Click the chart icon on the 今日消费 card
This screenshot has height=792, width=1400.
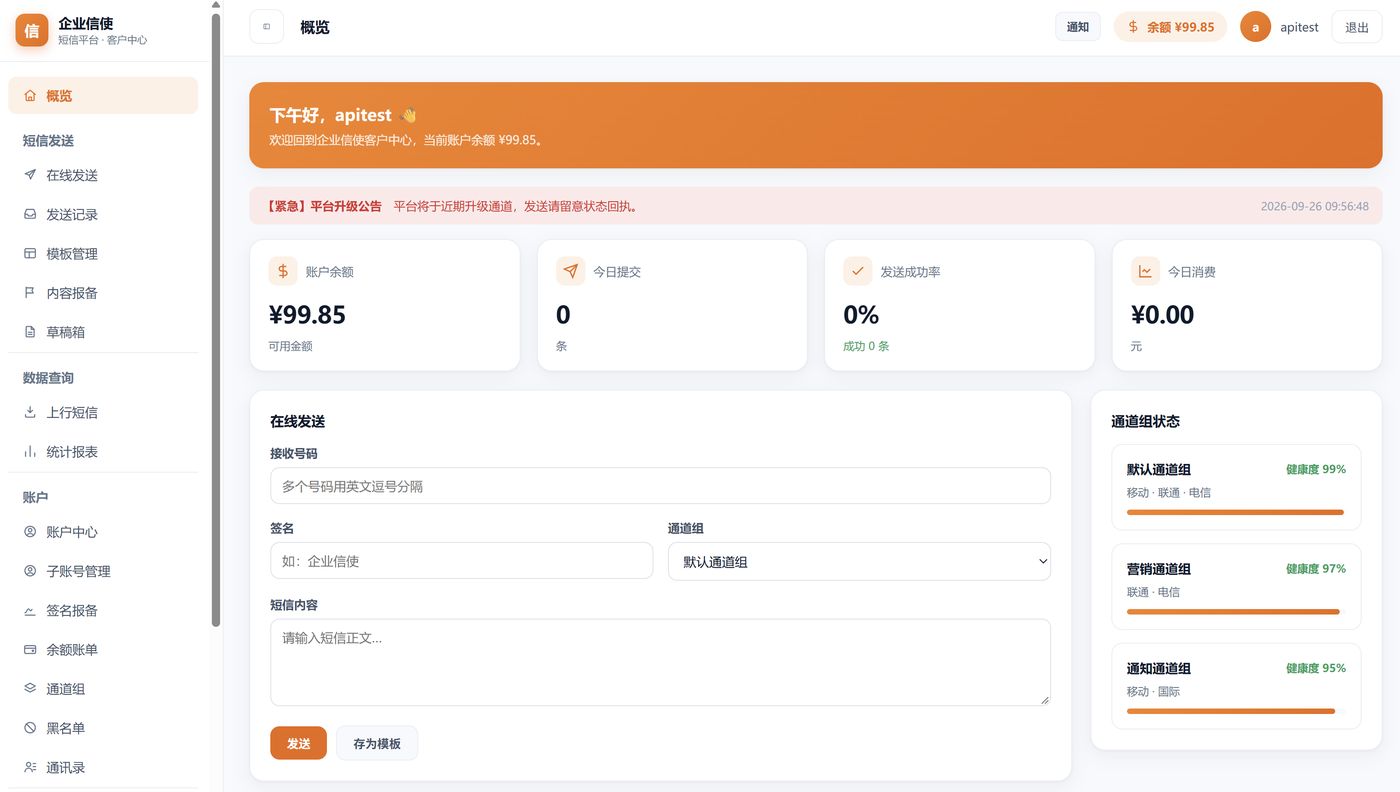[x=1145, y=271]
